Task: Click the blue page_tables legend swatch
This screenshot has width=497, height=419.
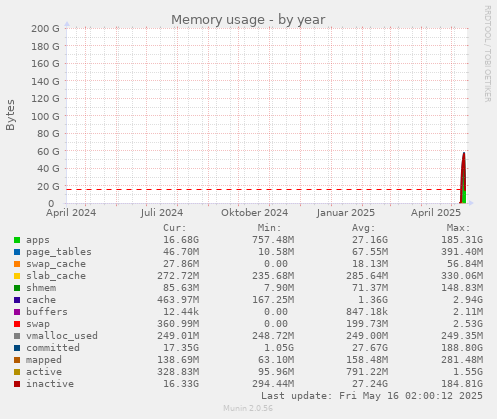Action: (17, 252)
